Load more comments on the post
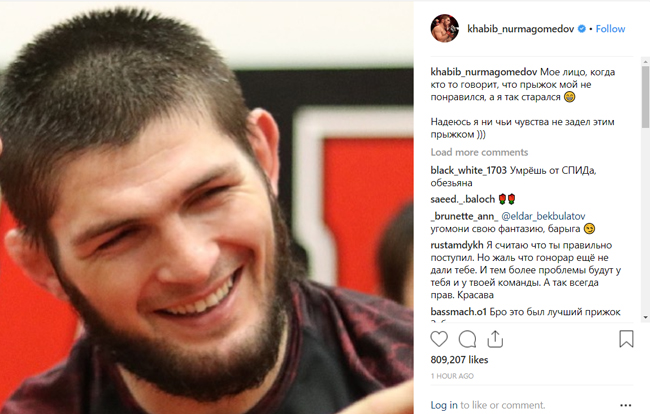The image size is (650, 414). click(x=479, y=152)
